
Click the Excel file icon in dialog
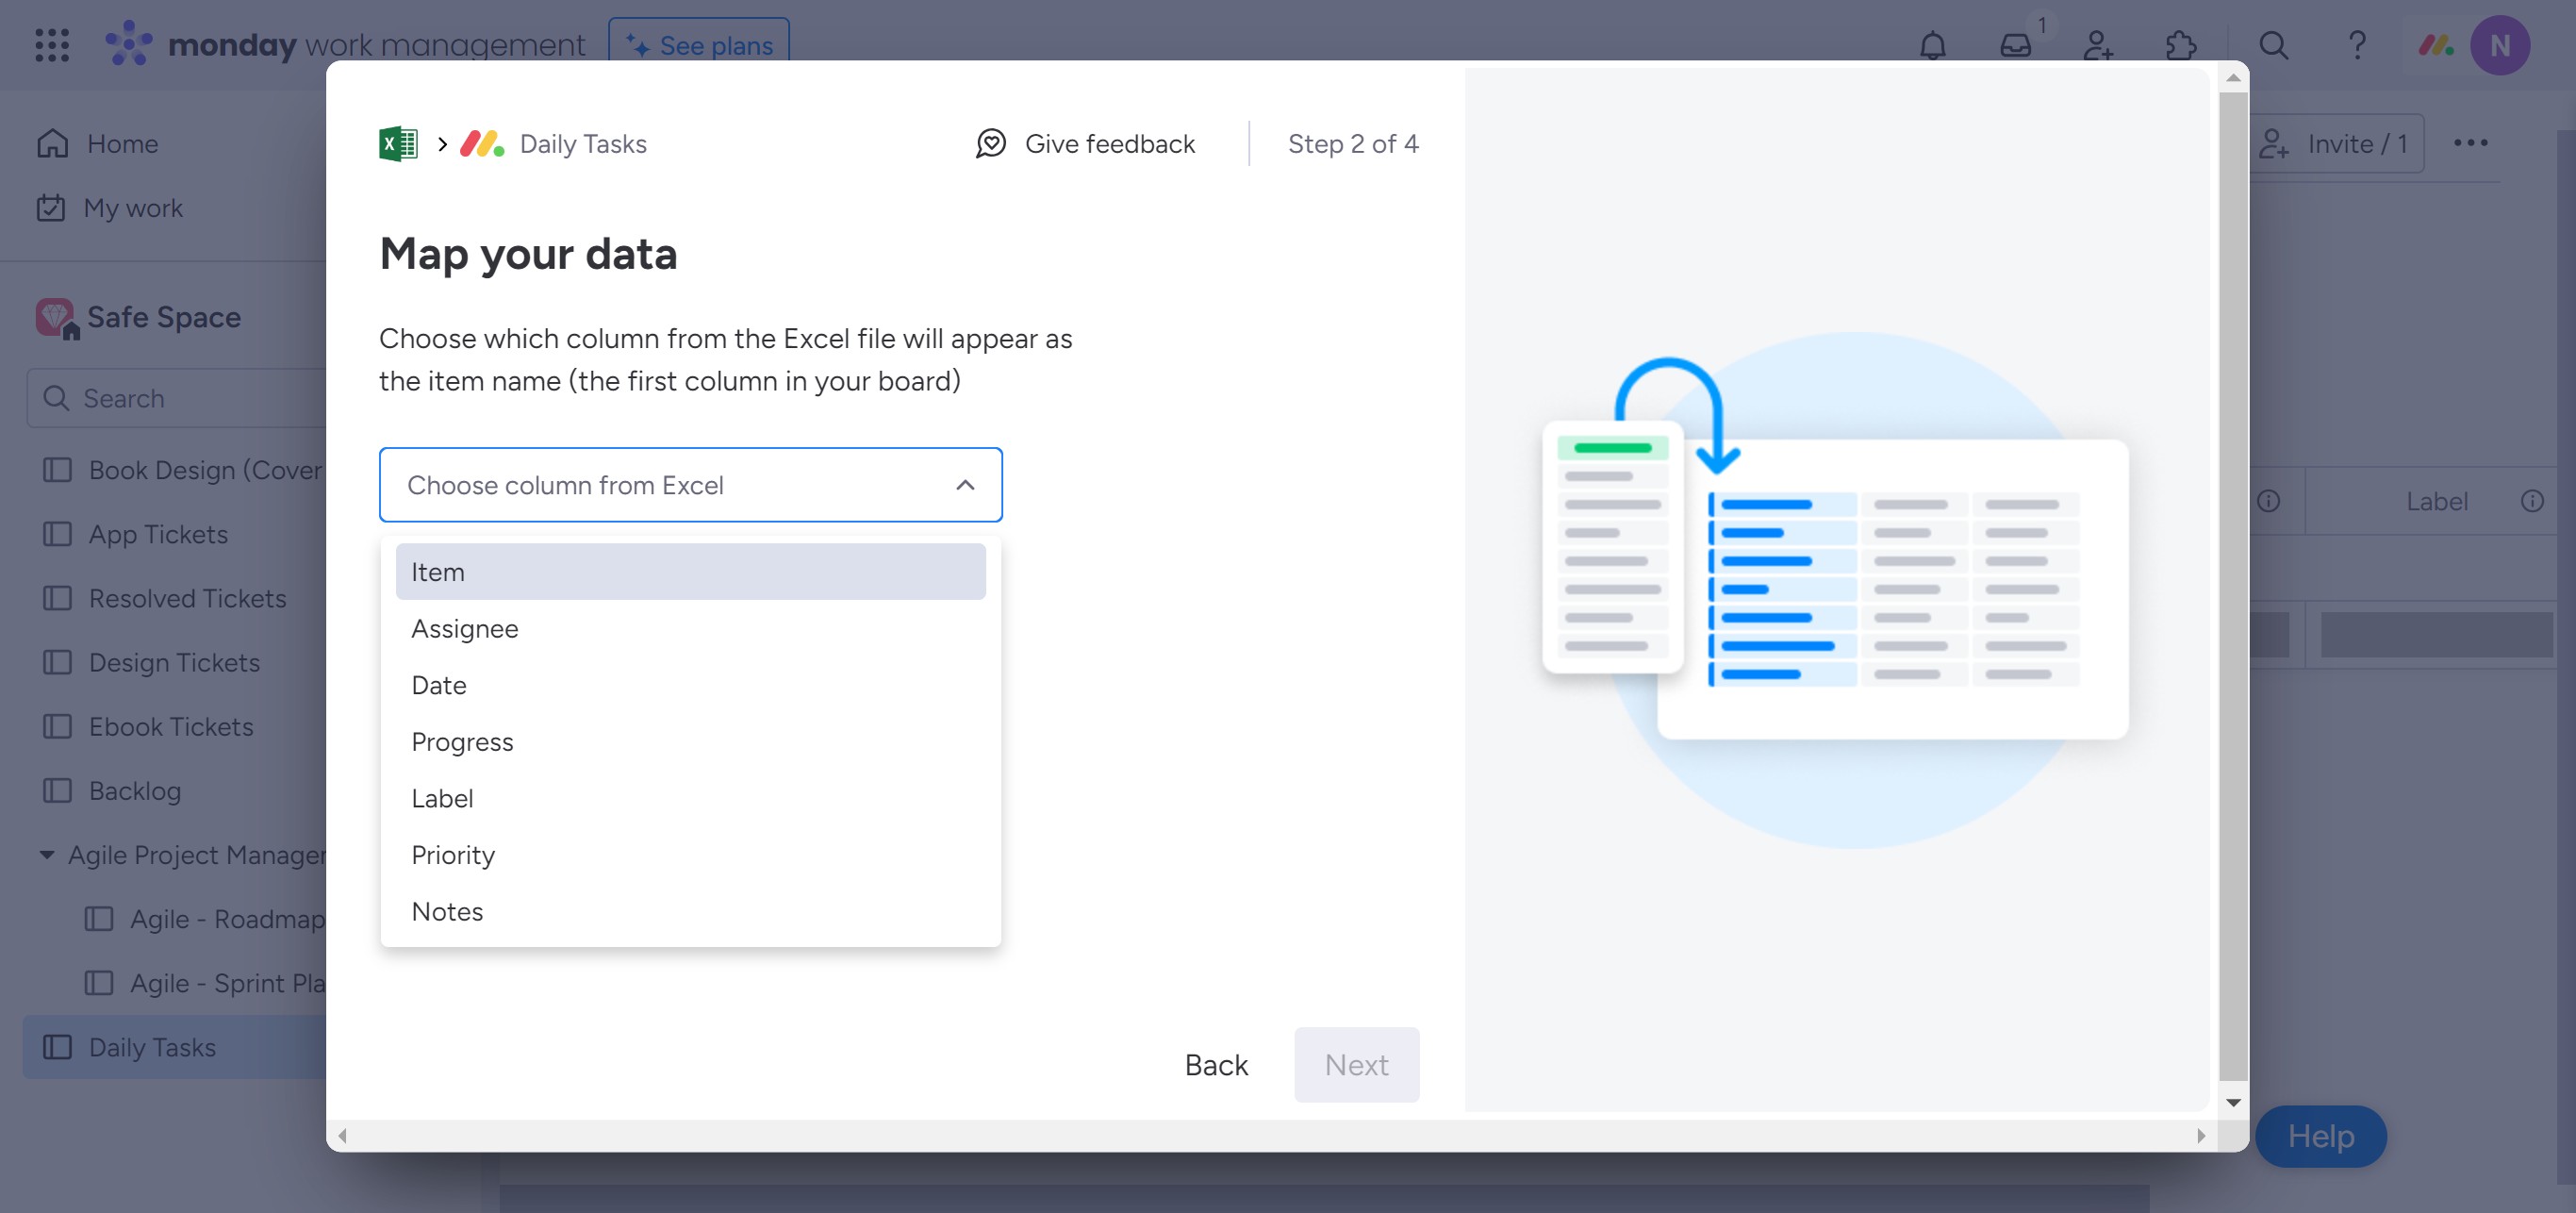pyautogui.click(x=398, y=144)
